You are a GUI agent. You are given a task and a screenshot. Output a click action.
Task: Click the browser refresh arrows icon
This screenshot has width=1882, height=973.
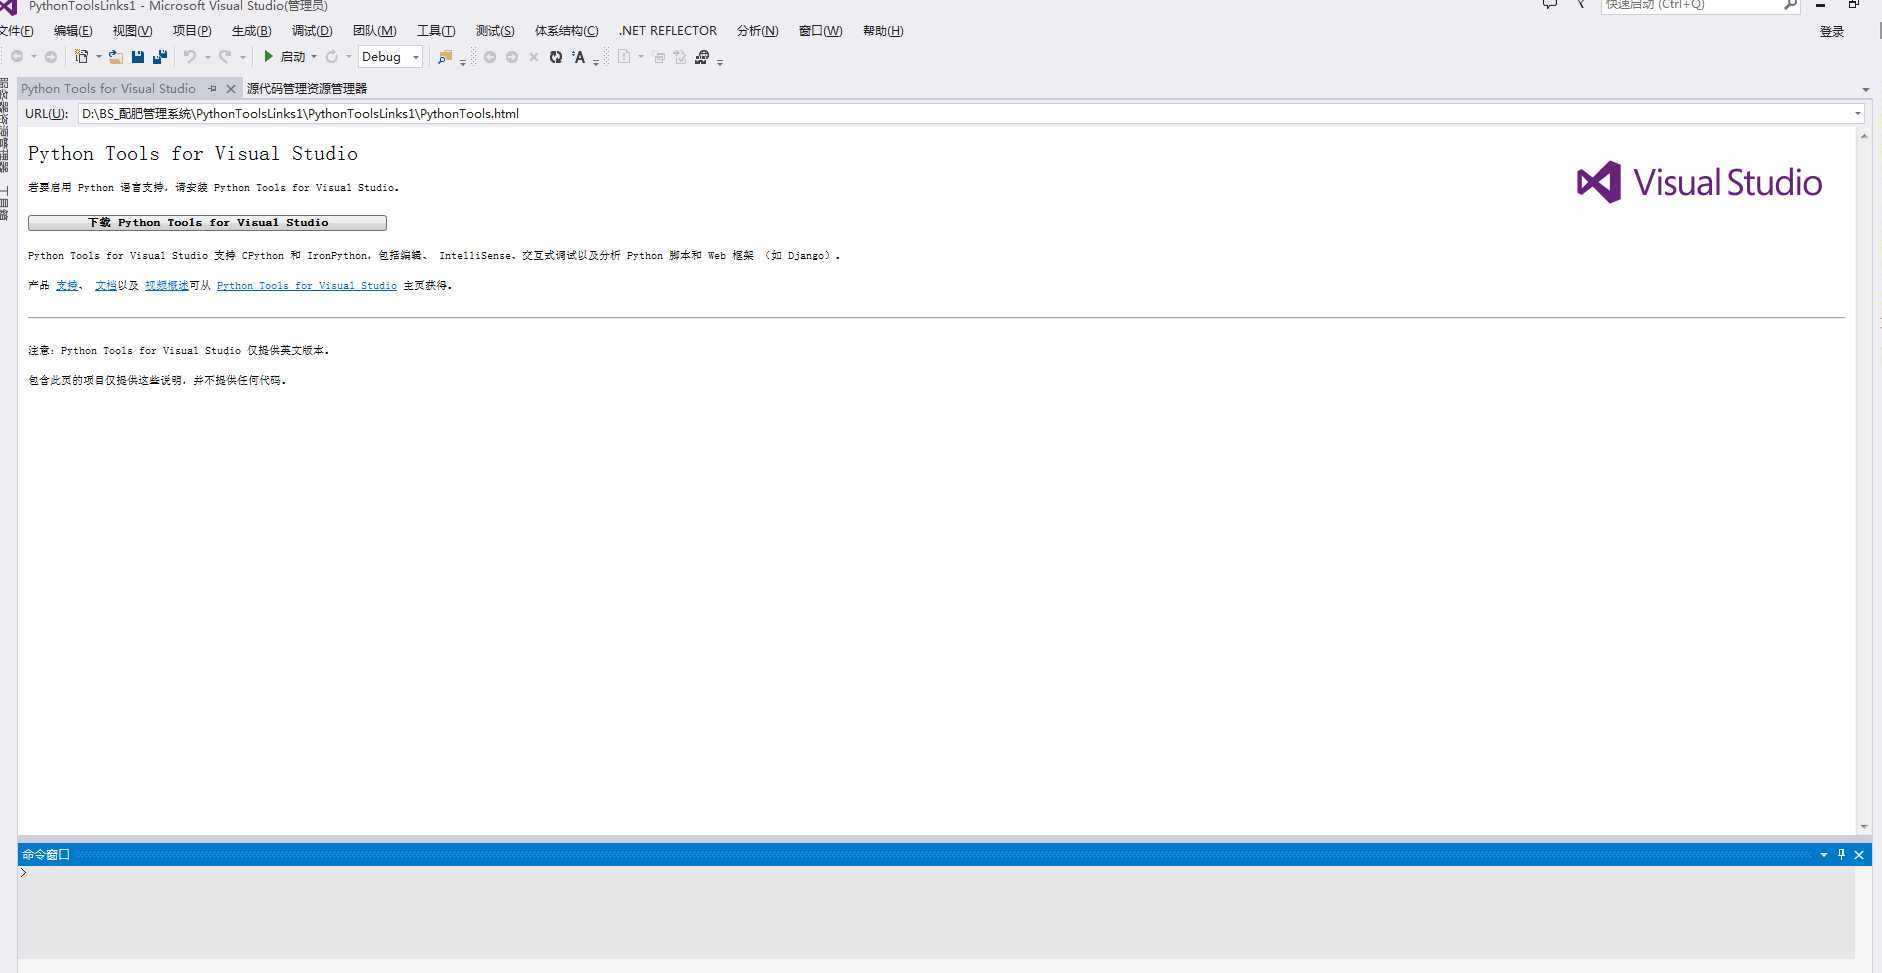(x=556, y=57)
